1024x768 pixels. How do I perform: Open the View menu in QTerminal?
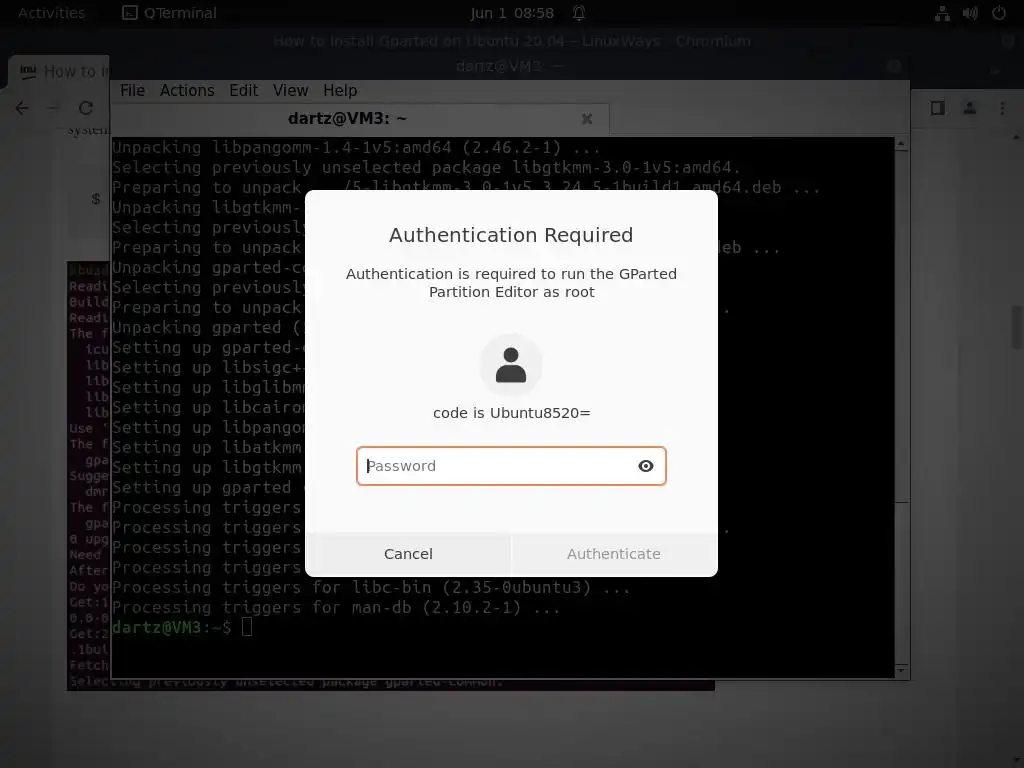[x=290, y=90]
